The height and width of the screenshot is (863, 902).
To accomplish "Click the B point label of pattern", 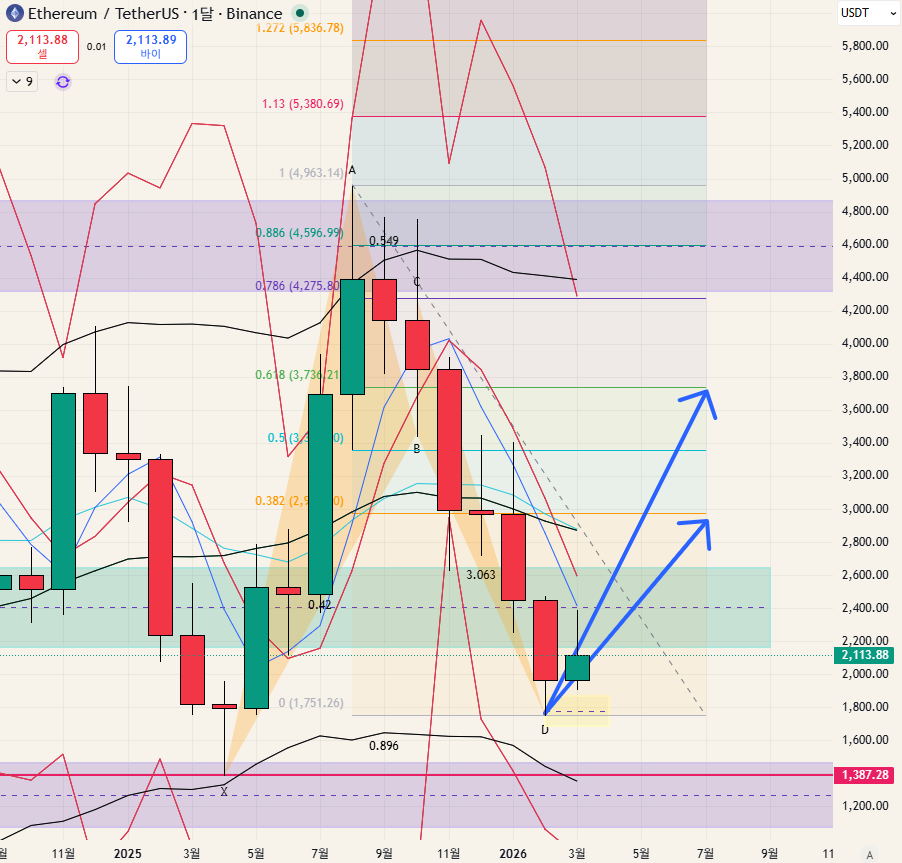I will tap(417, 448).
